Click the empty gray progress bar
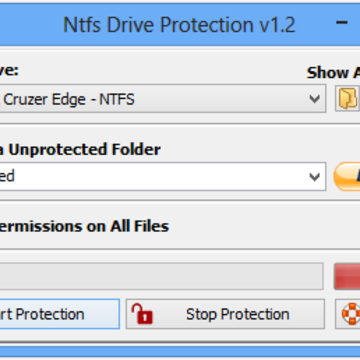360x360 pixels. click(161, 276)
